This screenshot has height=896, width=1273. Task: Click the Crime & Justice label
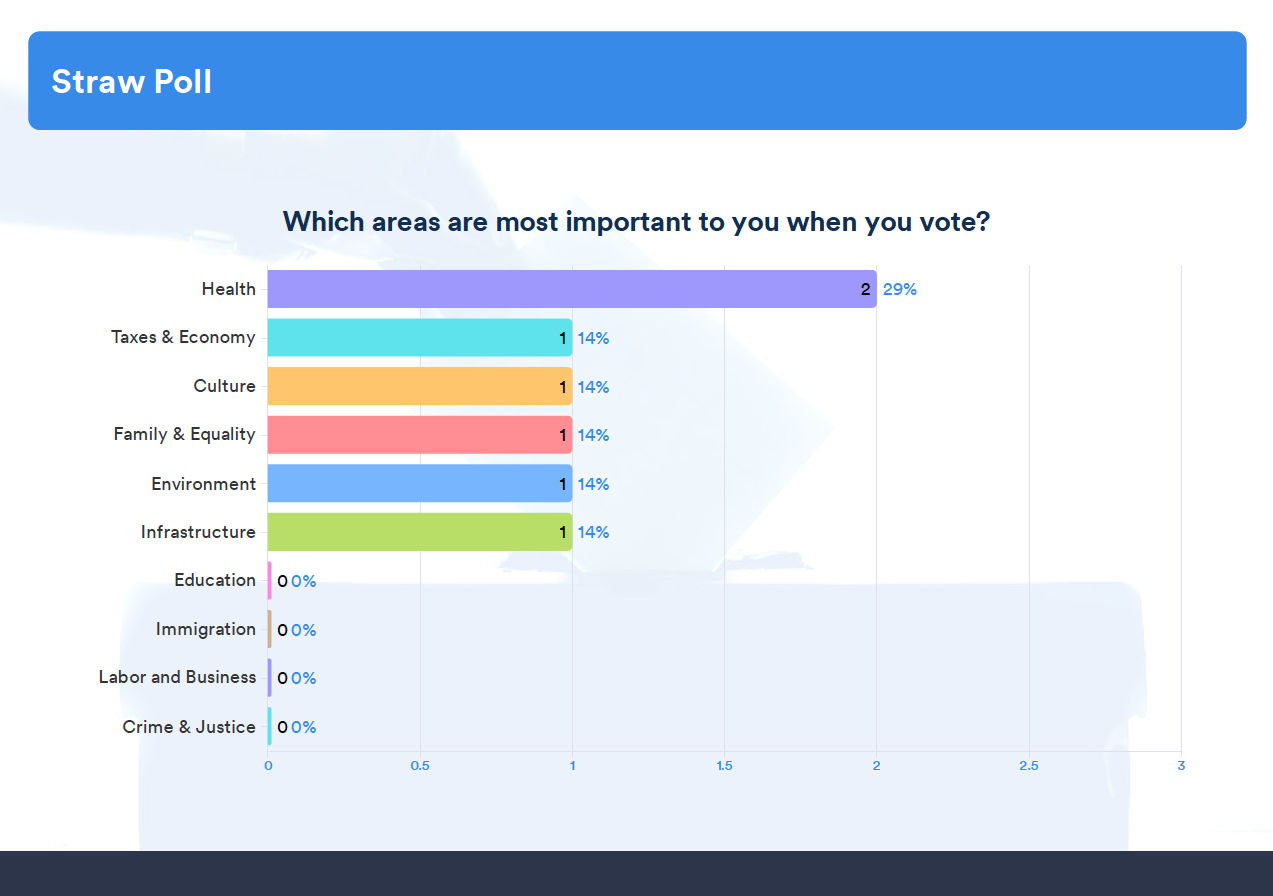point(189,727)
